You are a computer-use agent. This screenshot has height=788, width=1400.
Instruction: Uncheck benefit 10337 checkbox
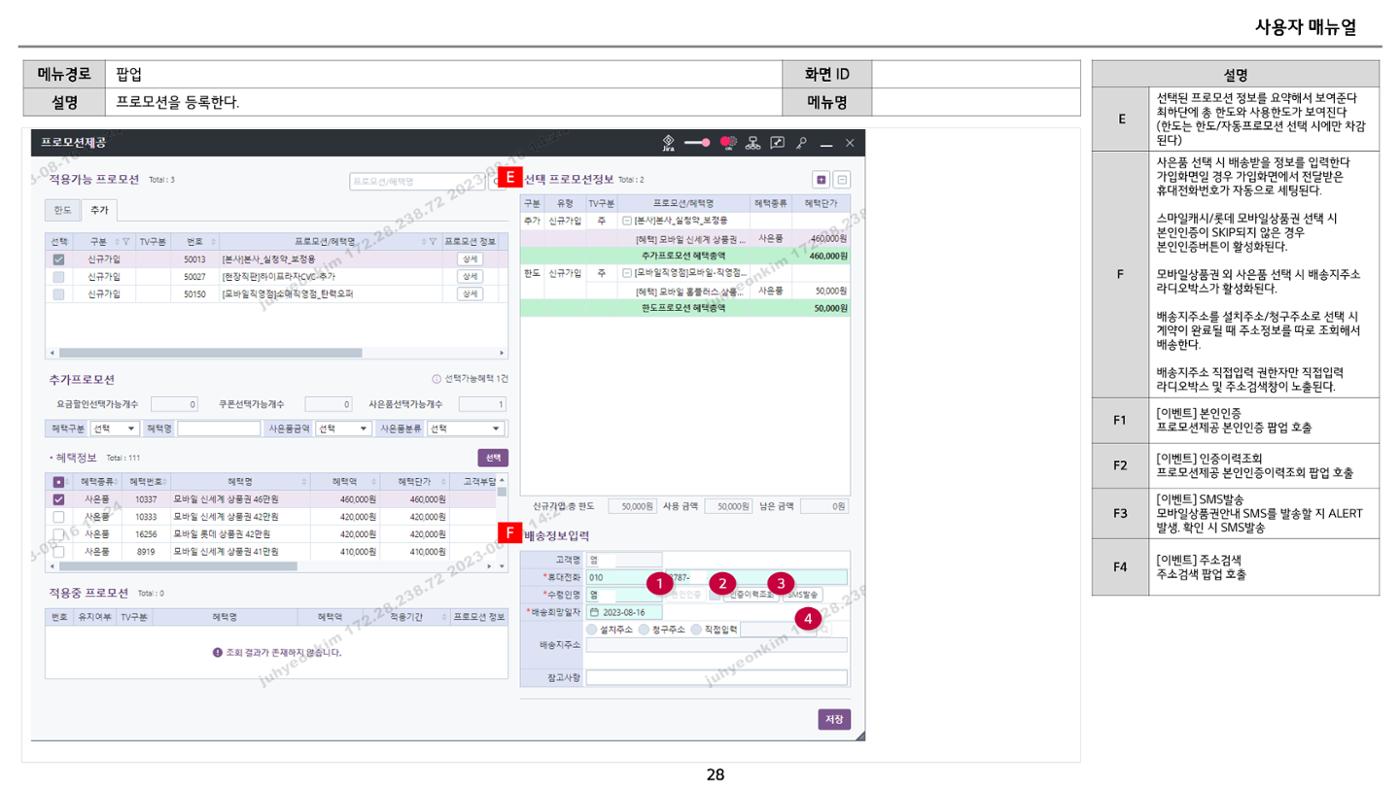pyautogui.click(x=58, y=499)
